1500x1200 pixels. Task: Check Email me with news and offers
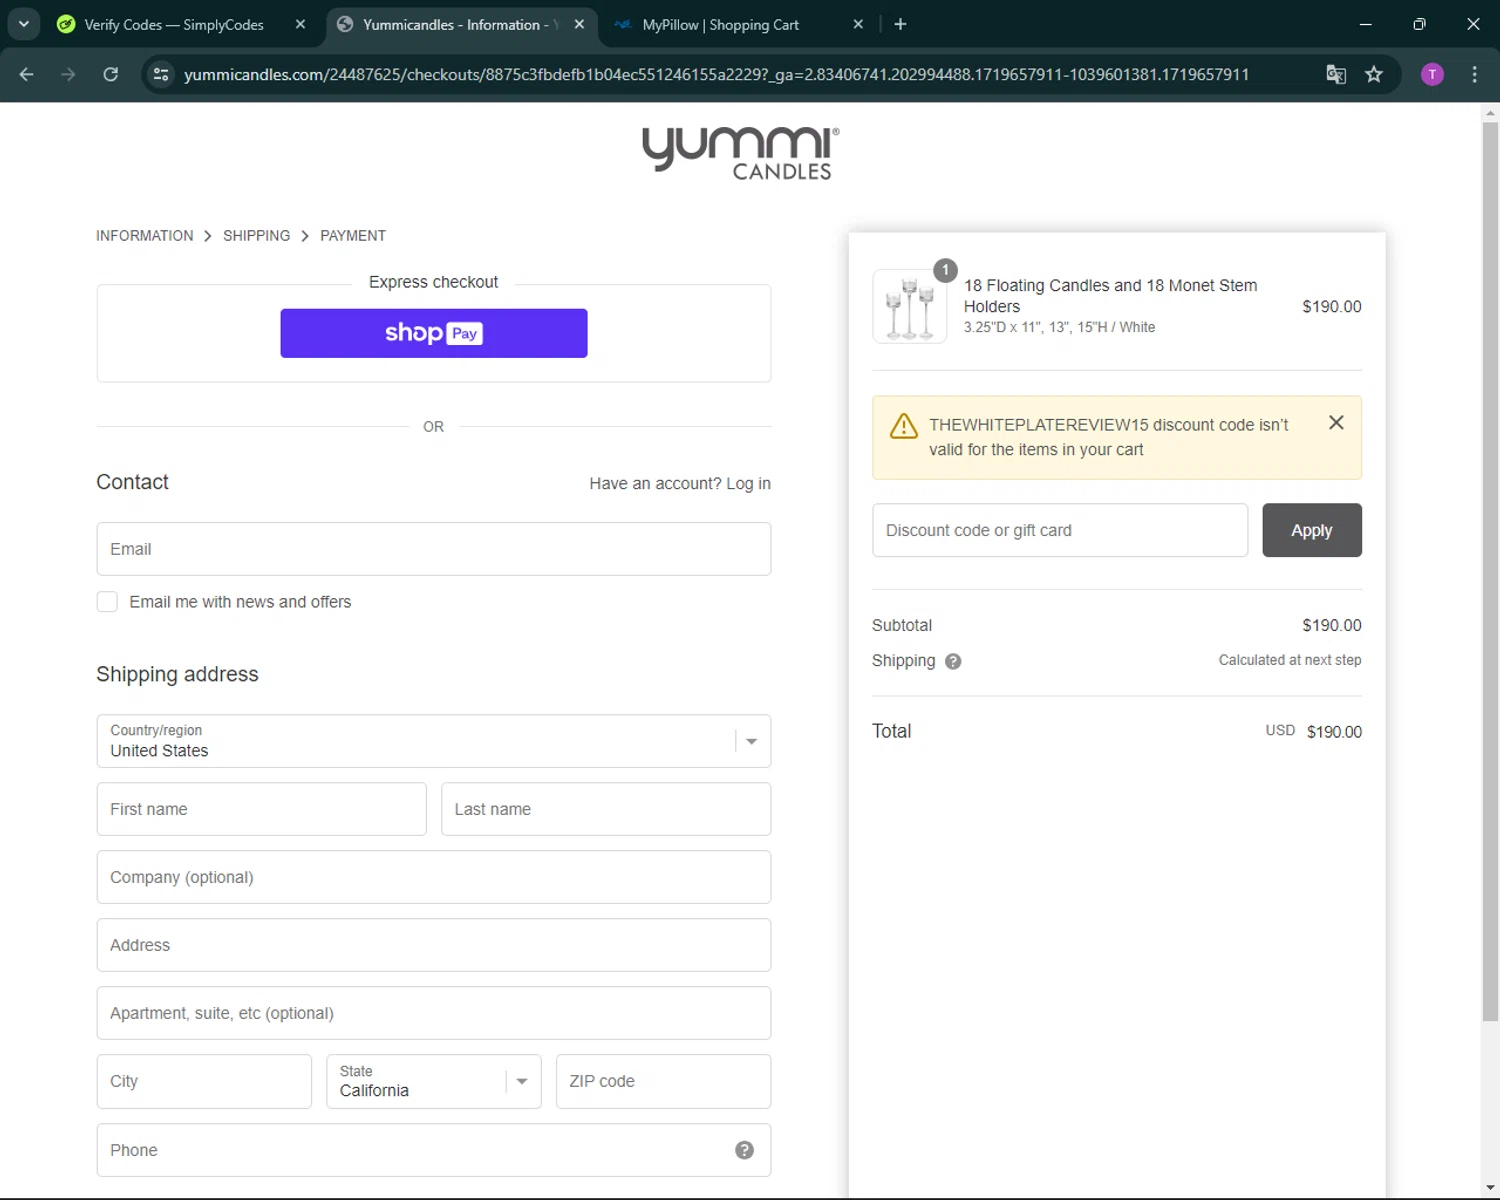[107, 602]
